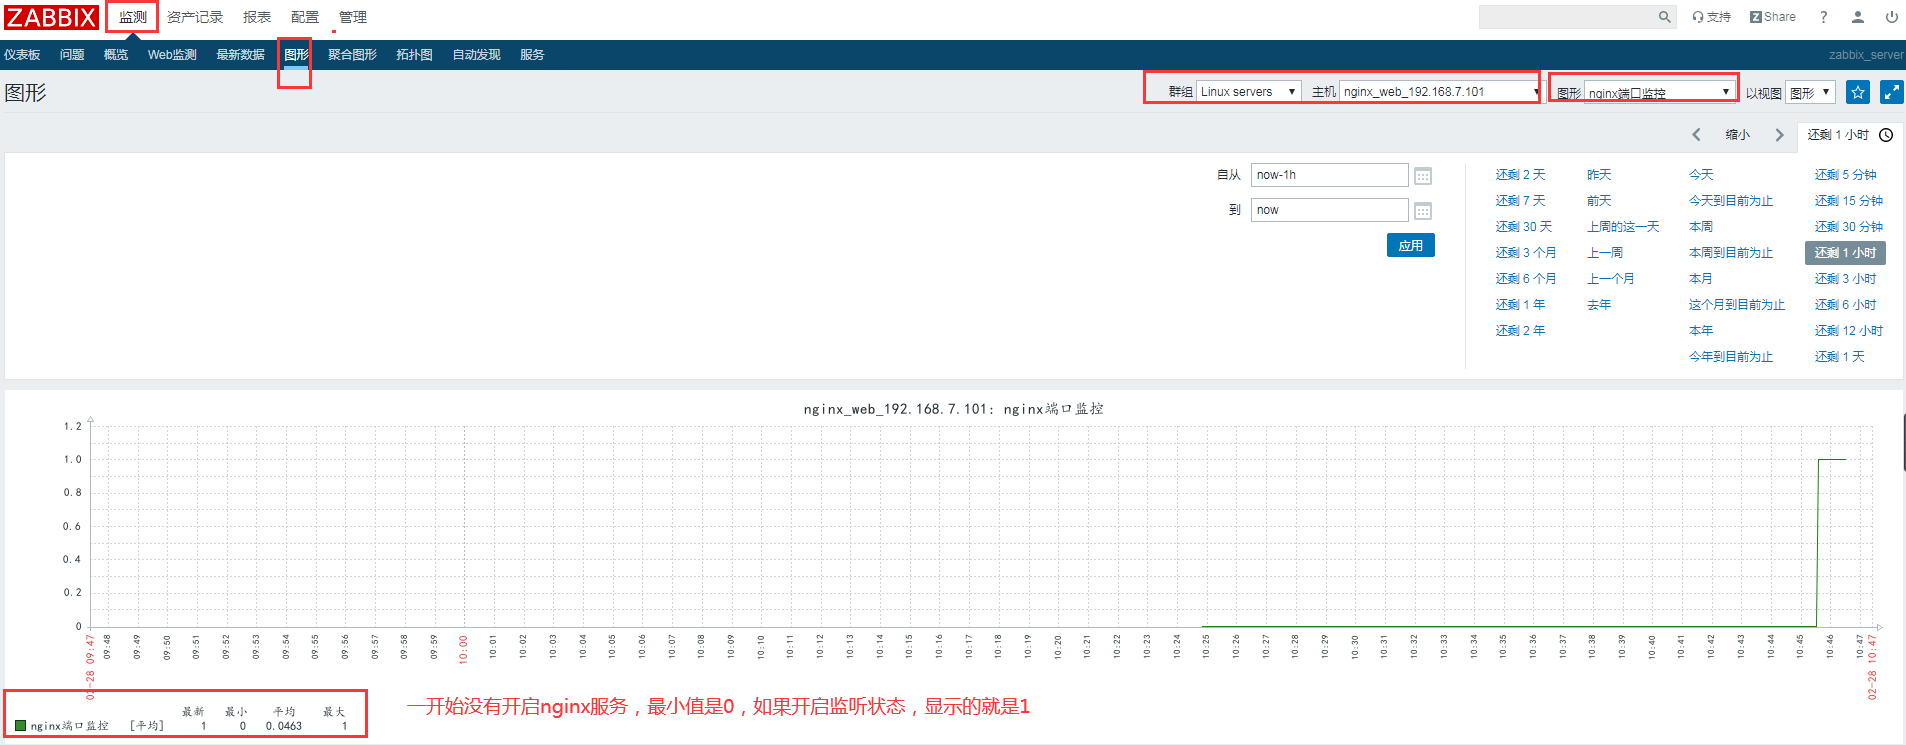Click the 到 now input field
Viewport: 1906px width, 745px height.
1329,210
